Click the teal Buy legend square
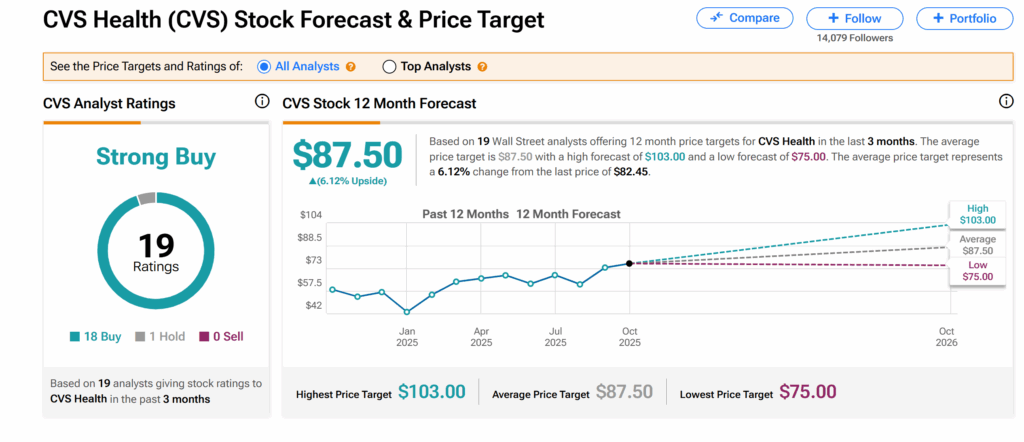 [x=76, y=337]
